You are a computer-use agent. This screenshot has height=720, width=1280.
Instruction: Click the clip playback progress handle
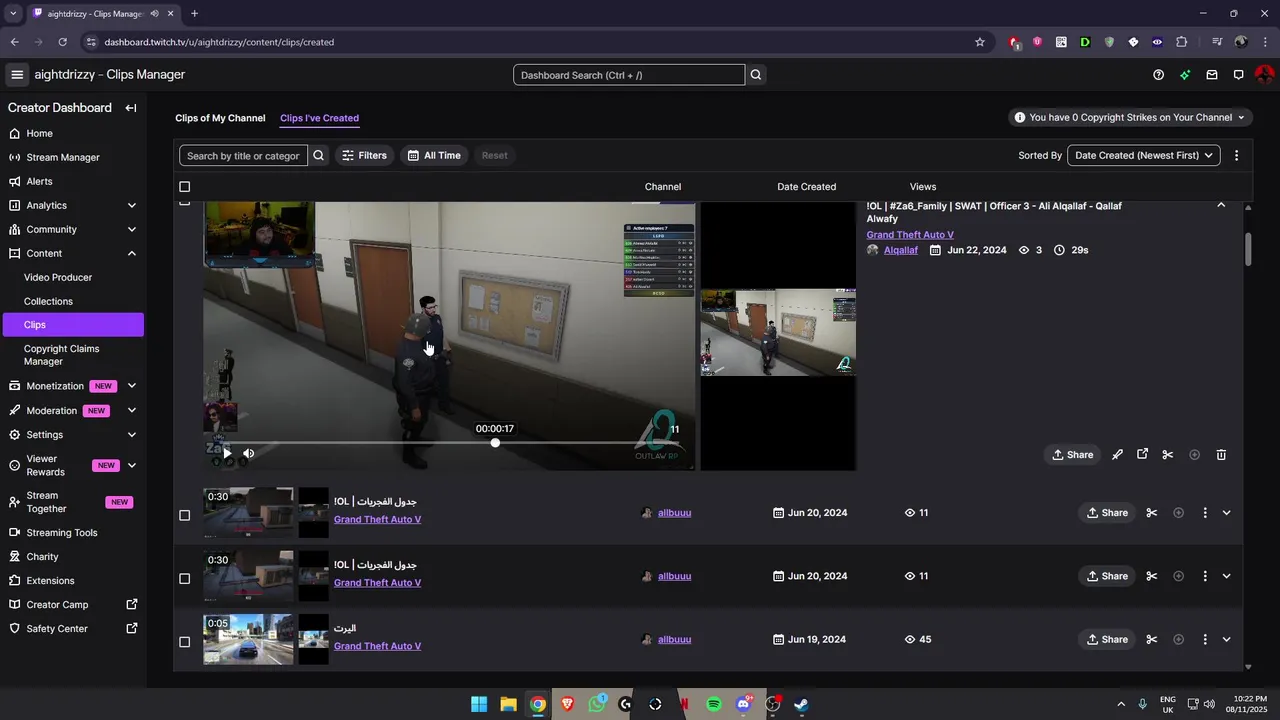(x=495, y=443)
